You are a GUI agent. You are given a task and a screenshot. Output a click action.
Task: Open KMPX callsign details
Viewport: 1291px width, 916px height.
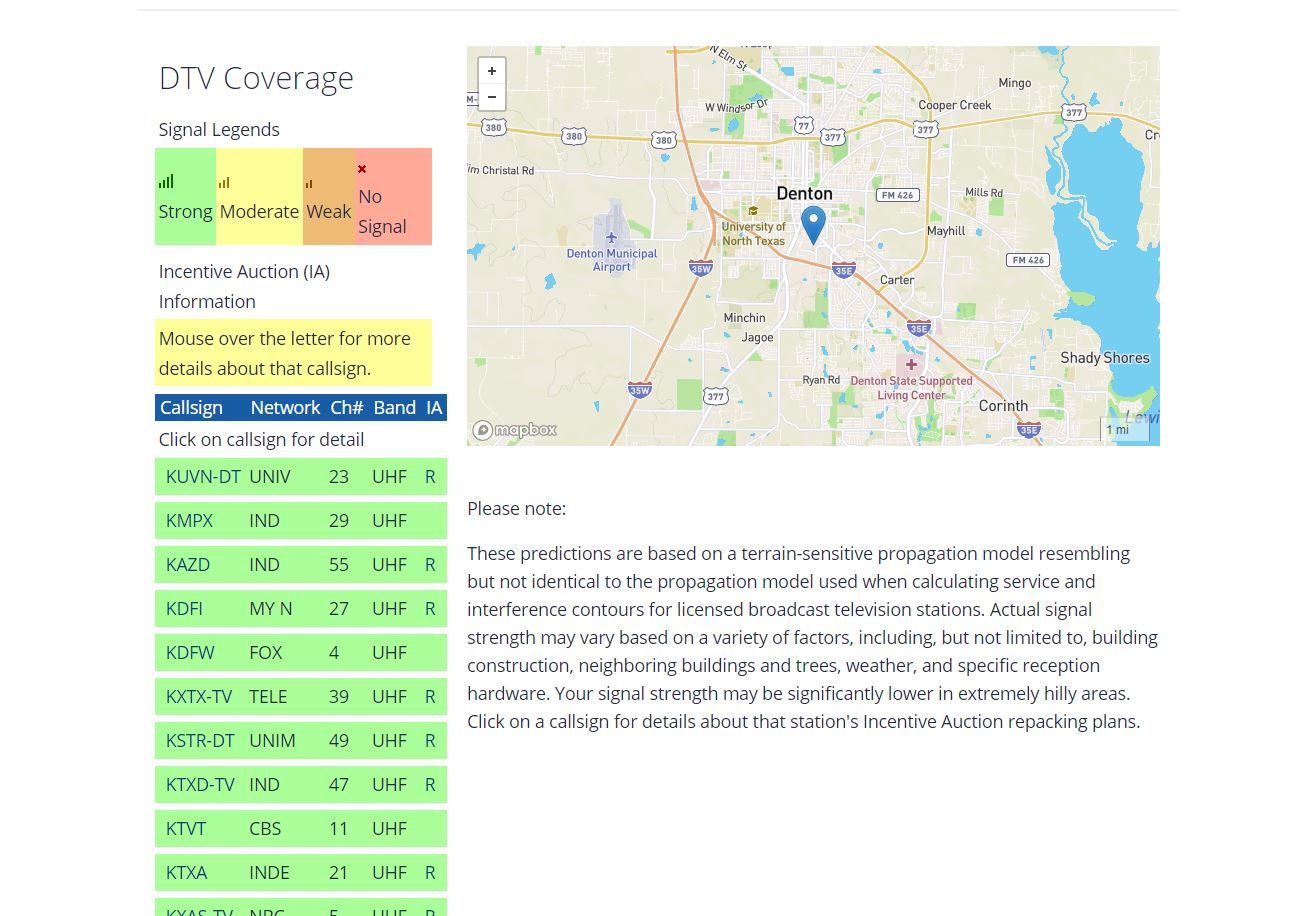[x=190, y=521]
